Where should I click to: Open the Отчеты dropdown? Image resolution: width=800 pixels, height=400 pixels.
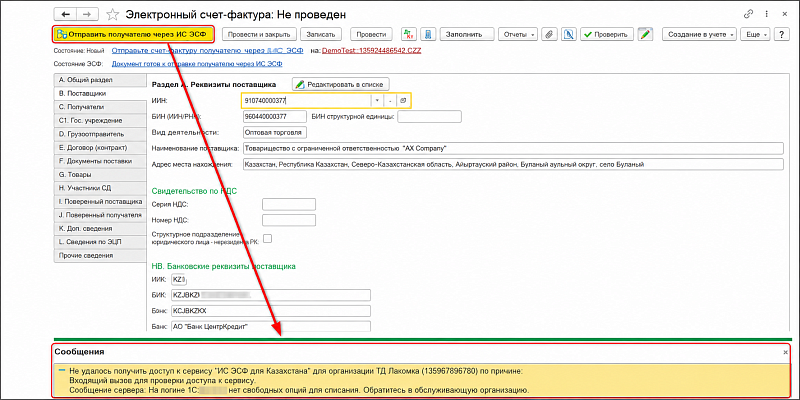pyautogui.click(x=518, y=34)
